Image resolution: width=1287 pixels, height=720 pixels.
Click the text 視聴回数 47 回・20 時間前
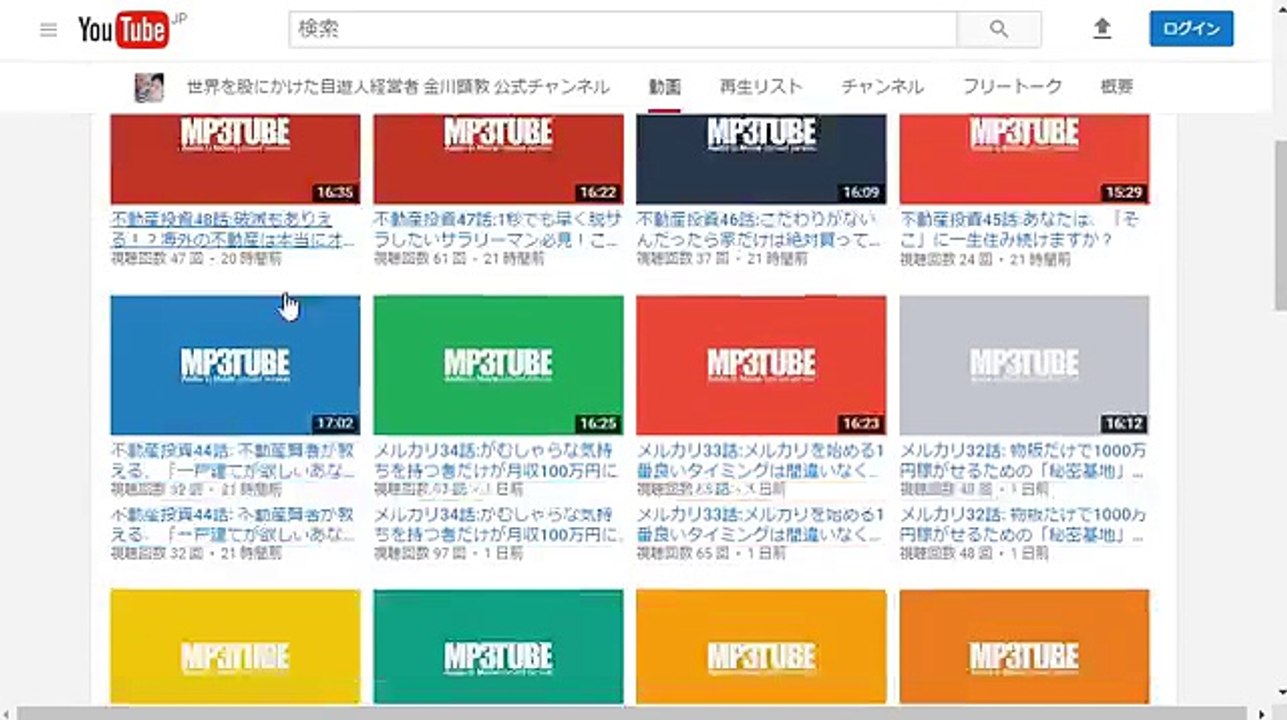coord(196,259)
